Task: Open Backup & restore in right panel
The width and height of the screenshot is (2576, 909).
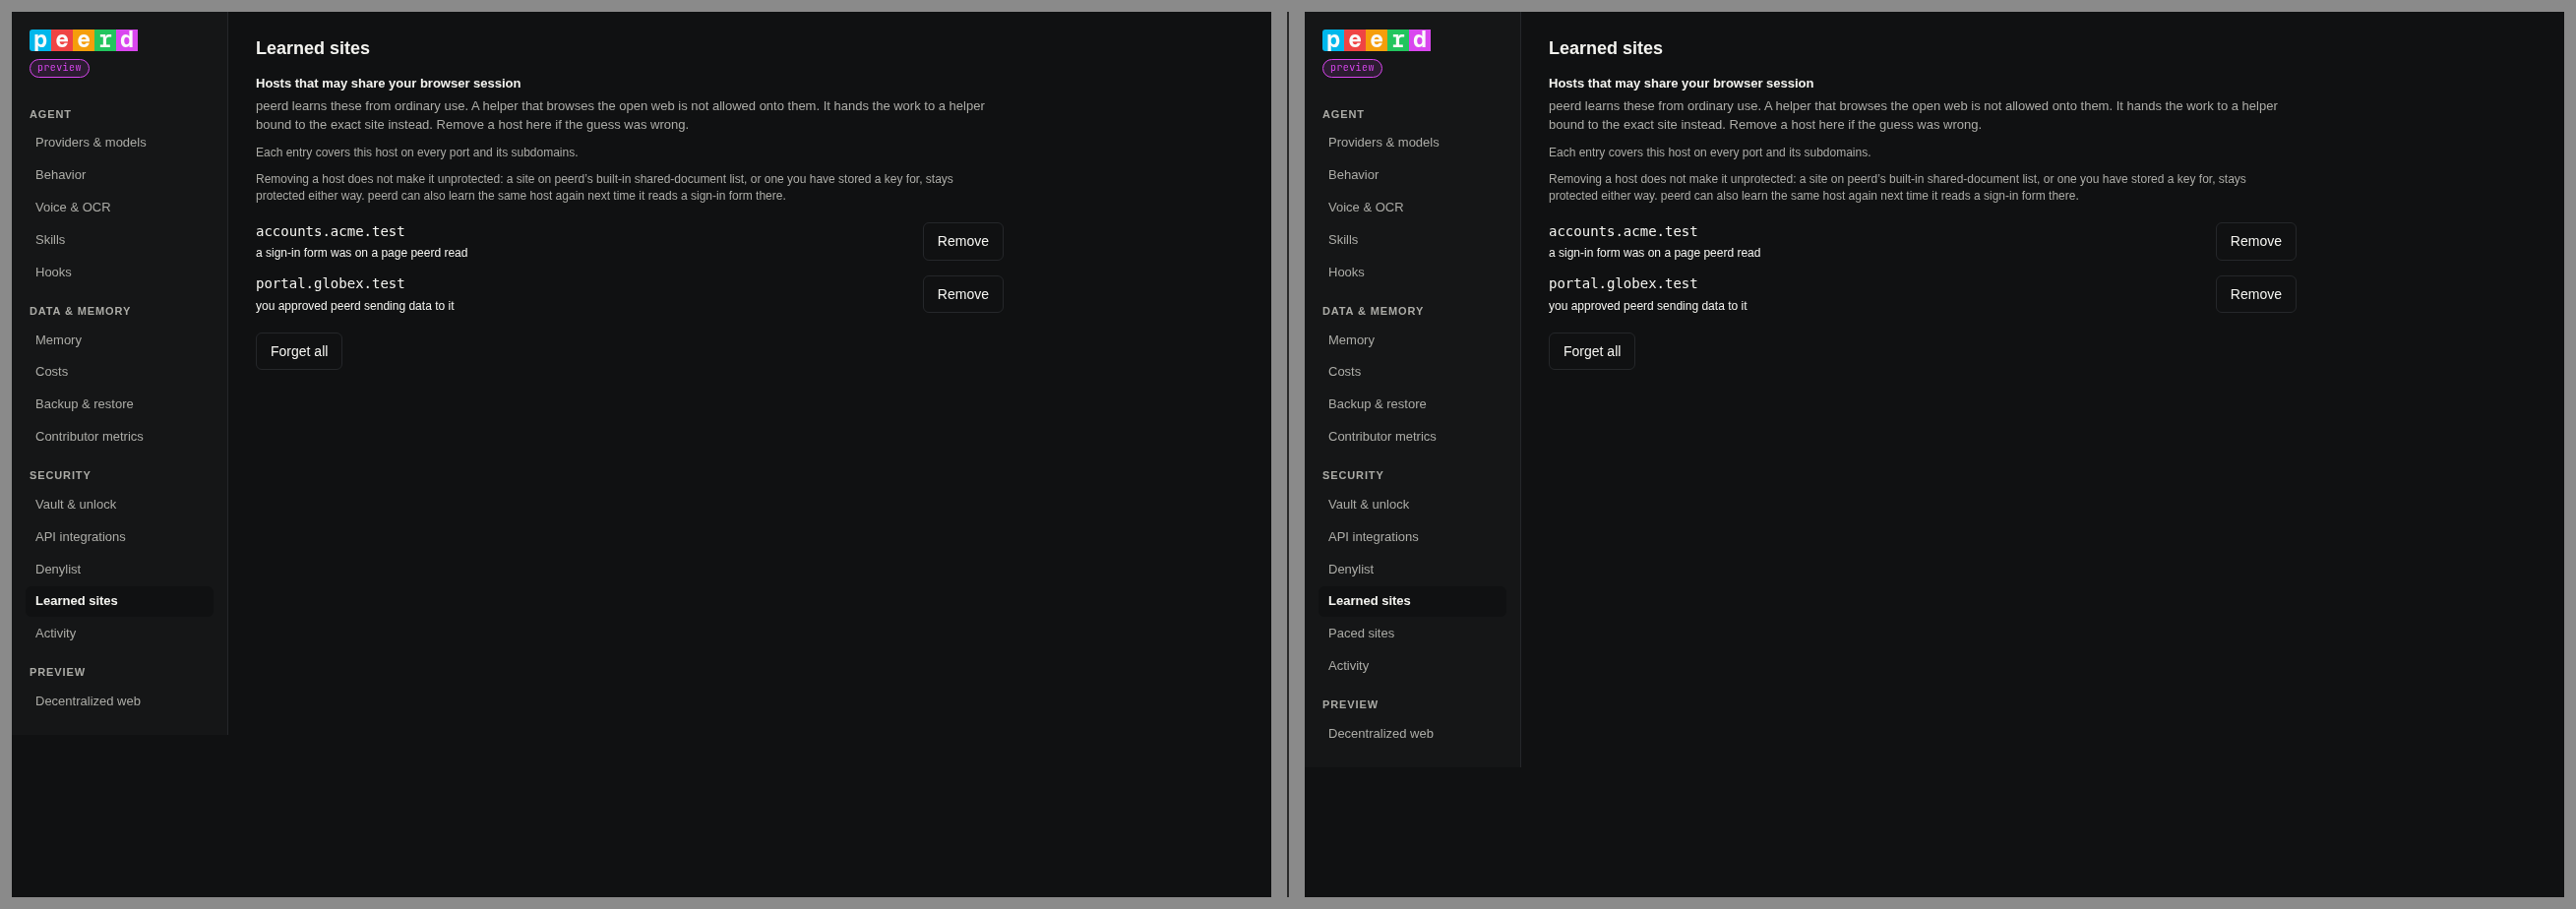Action: [1412, 404]
